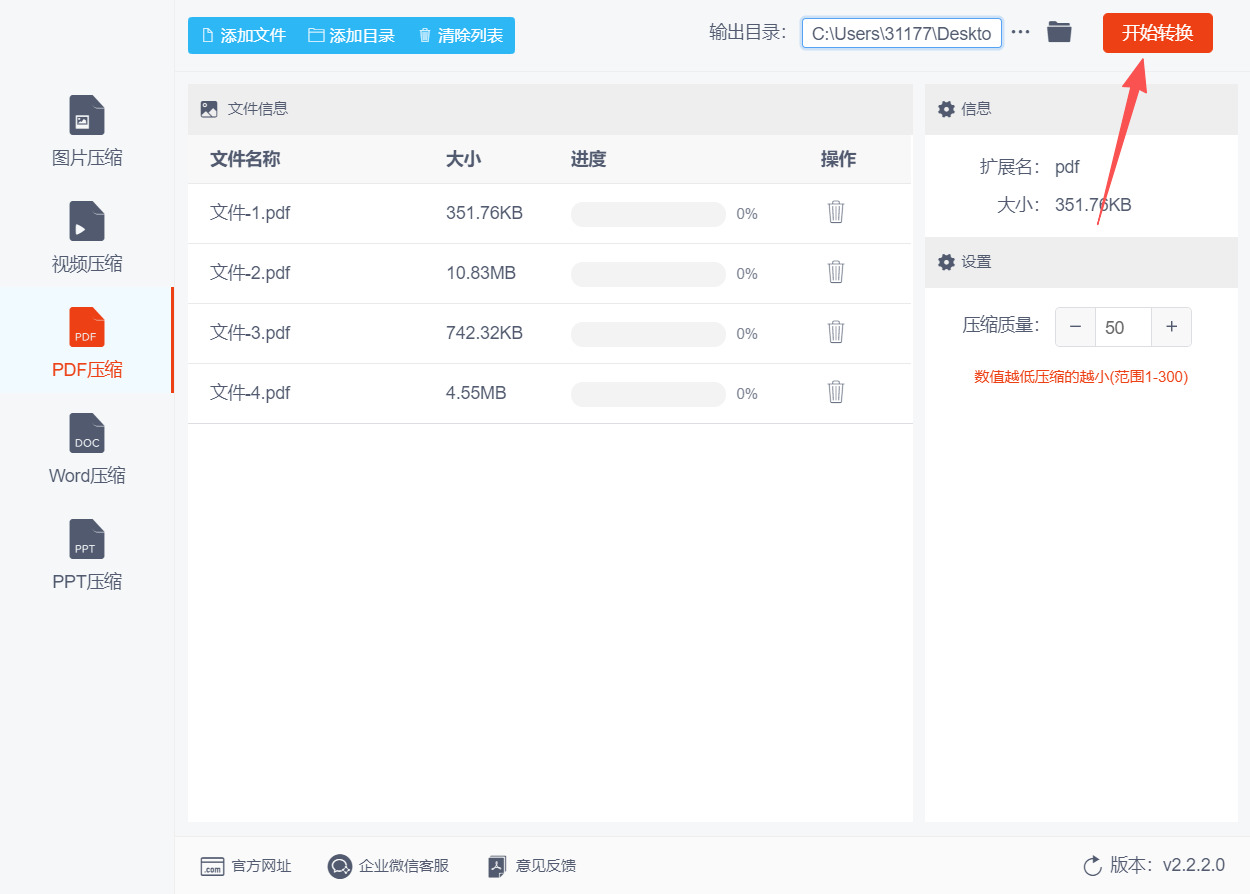This screenshot has width=1250, height=894.
Task: Select the PDF压缩 sidebar icon
Action: click(x=87, y=327)
